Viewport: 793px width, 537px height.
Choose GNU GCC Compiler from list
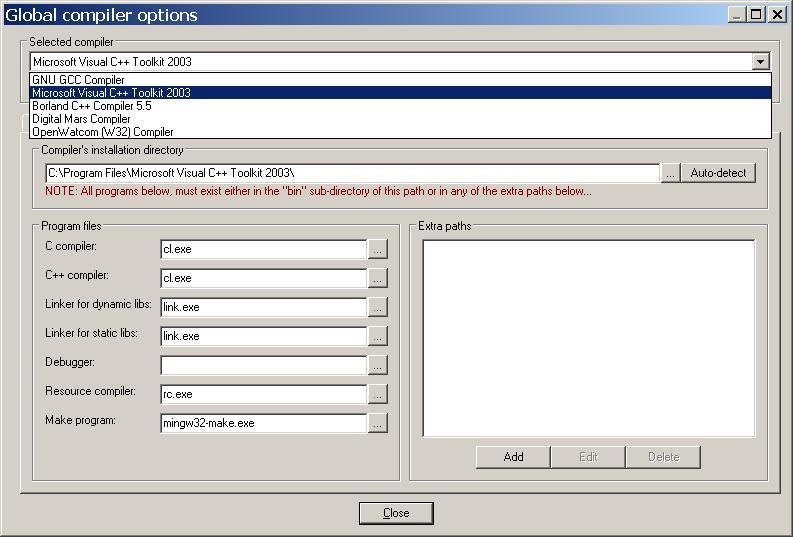401,80
